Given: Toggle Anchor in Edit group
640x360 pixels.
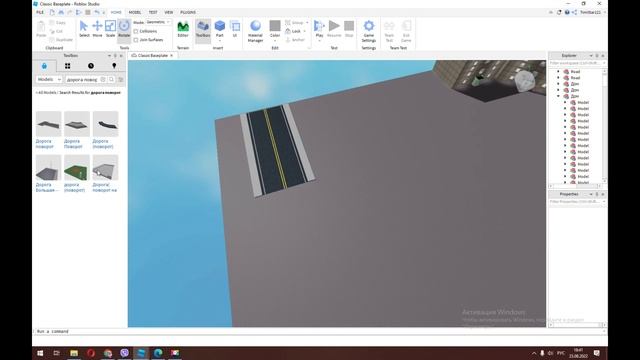Looking at the screenshot, I should (295, 40).
